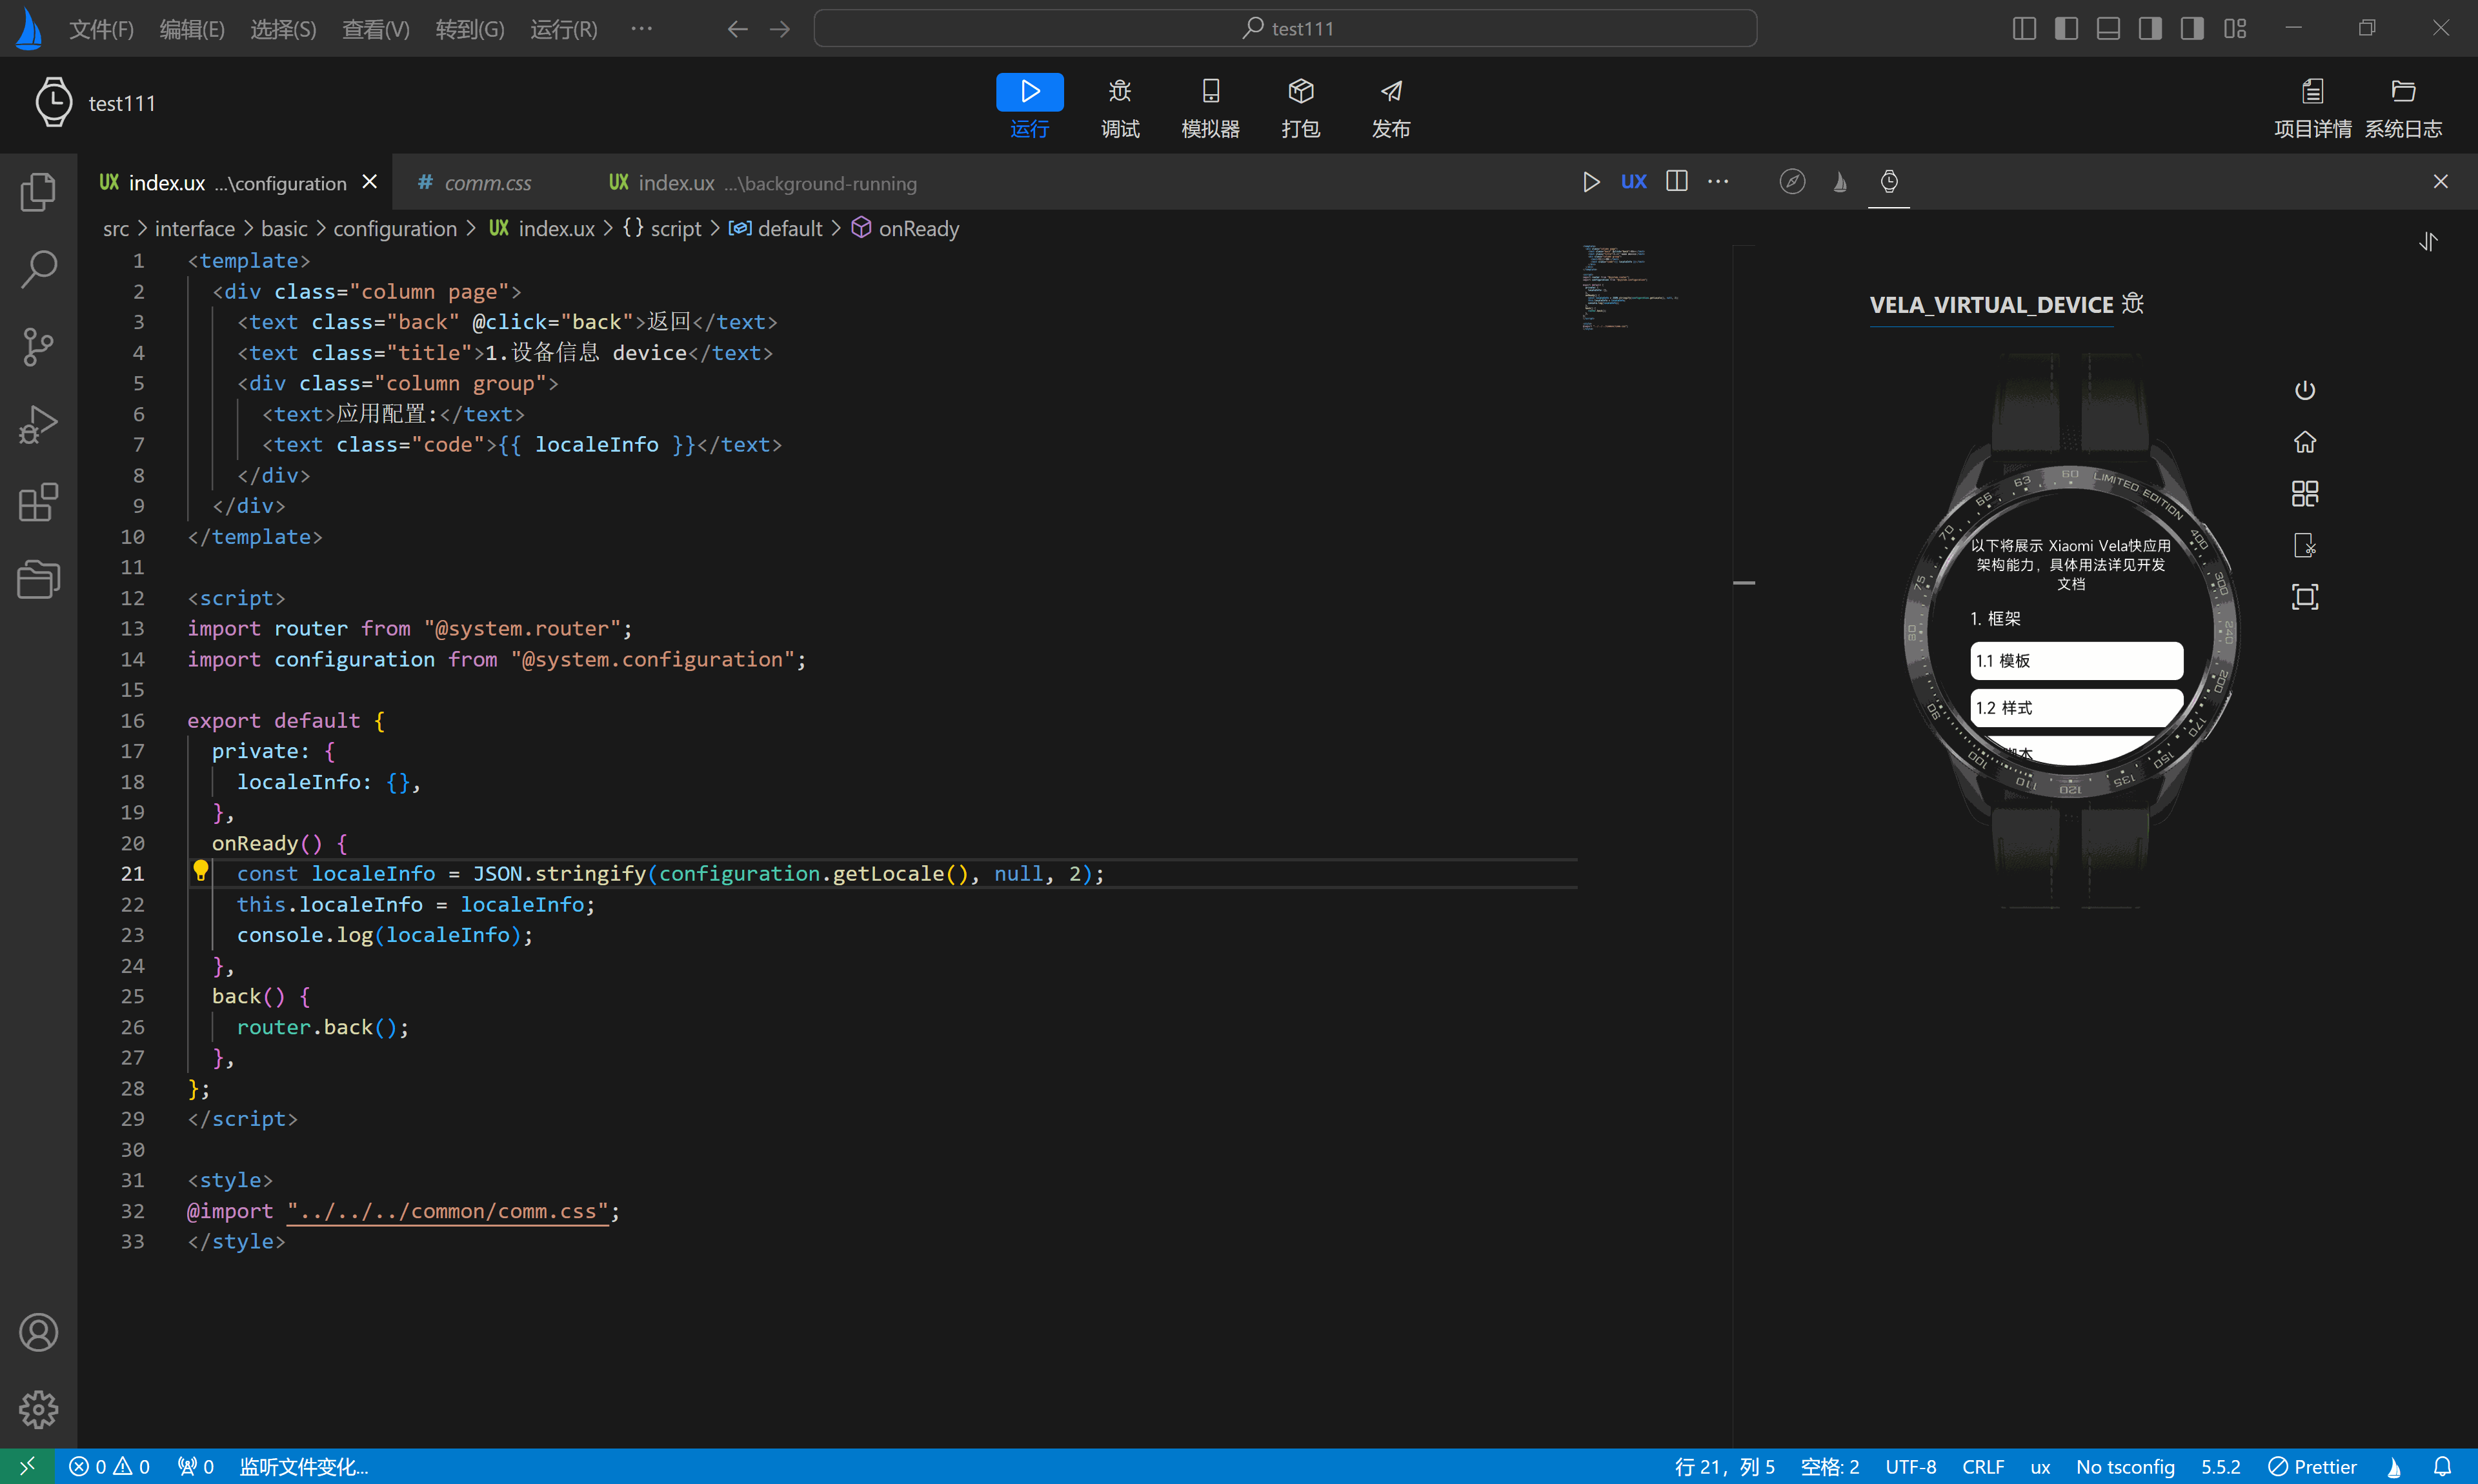Open the Simulator (模拟器) panel
This screenshot has height=1484, width=2478.
coord(1210,105)
